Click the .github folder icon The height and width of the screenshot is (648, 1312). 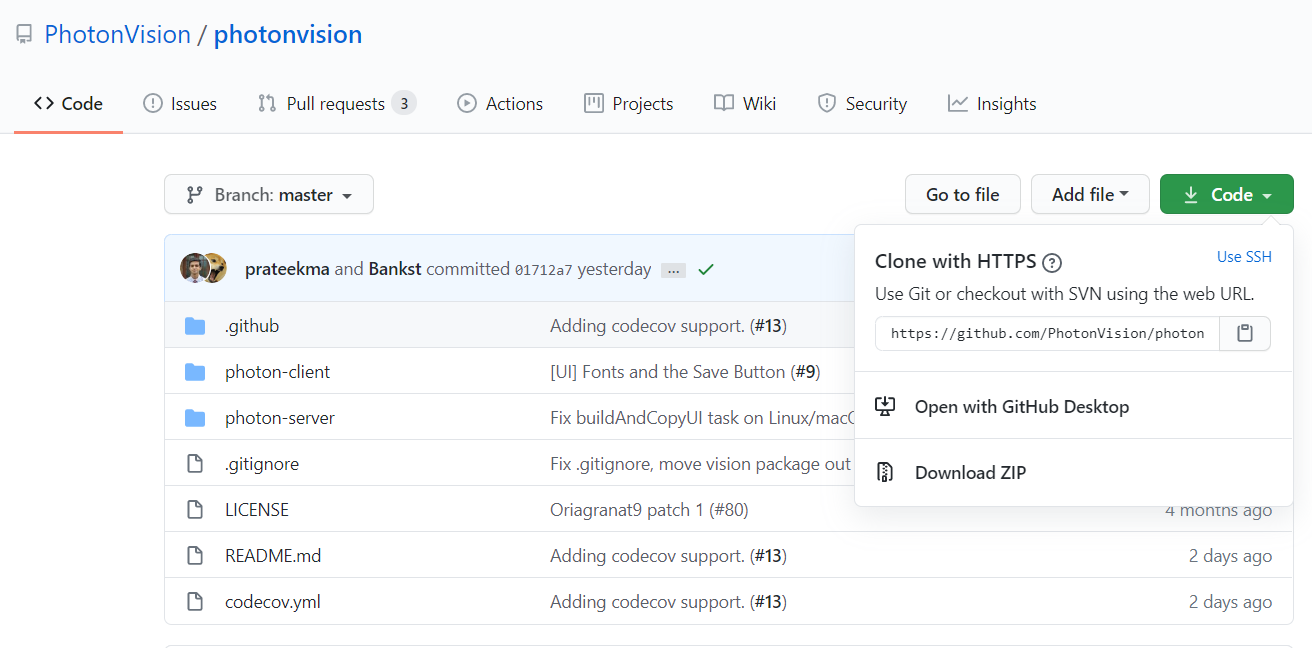pyautogui.click(x=195, y=326)
